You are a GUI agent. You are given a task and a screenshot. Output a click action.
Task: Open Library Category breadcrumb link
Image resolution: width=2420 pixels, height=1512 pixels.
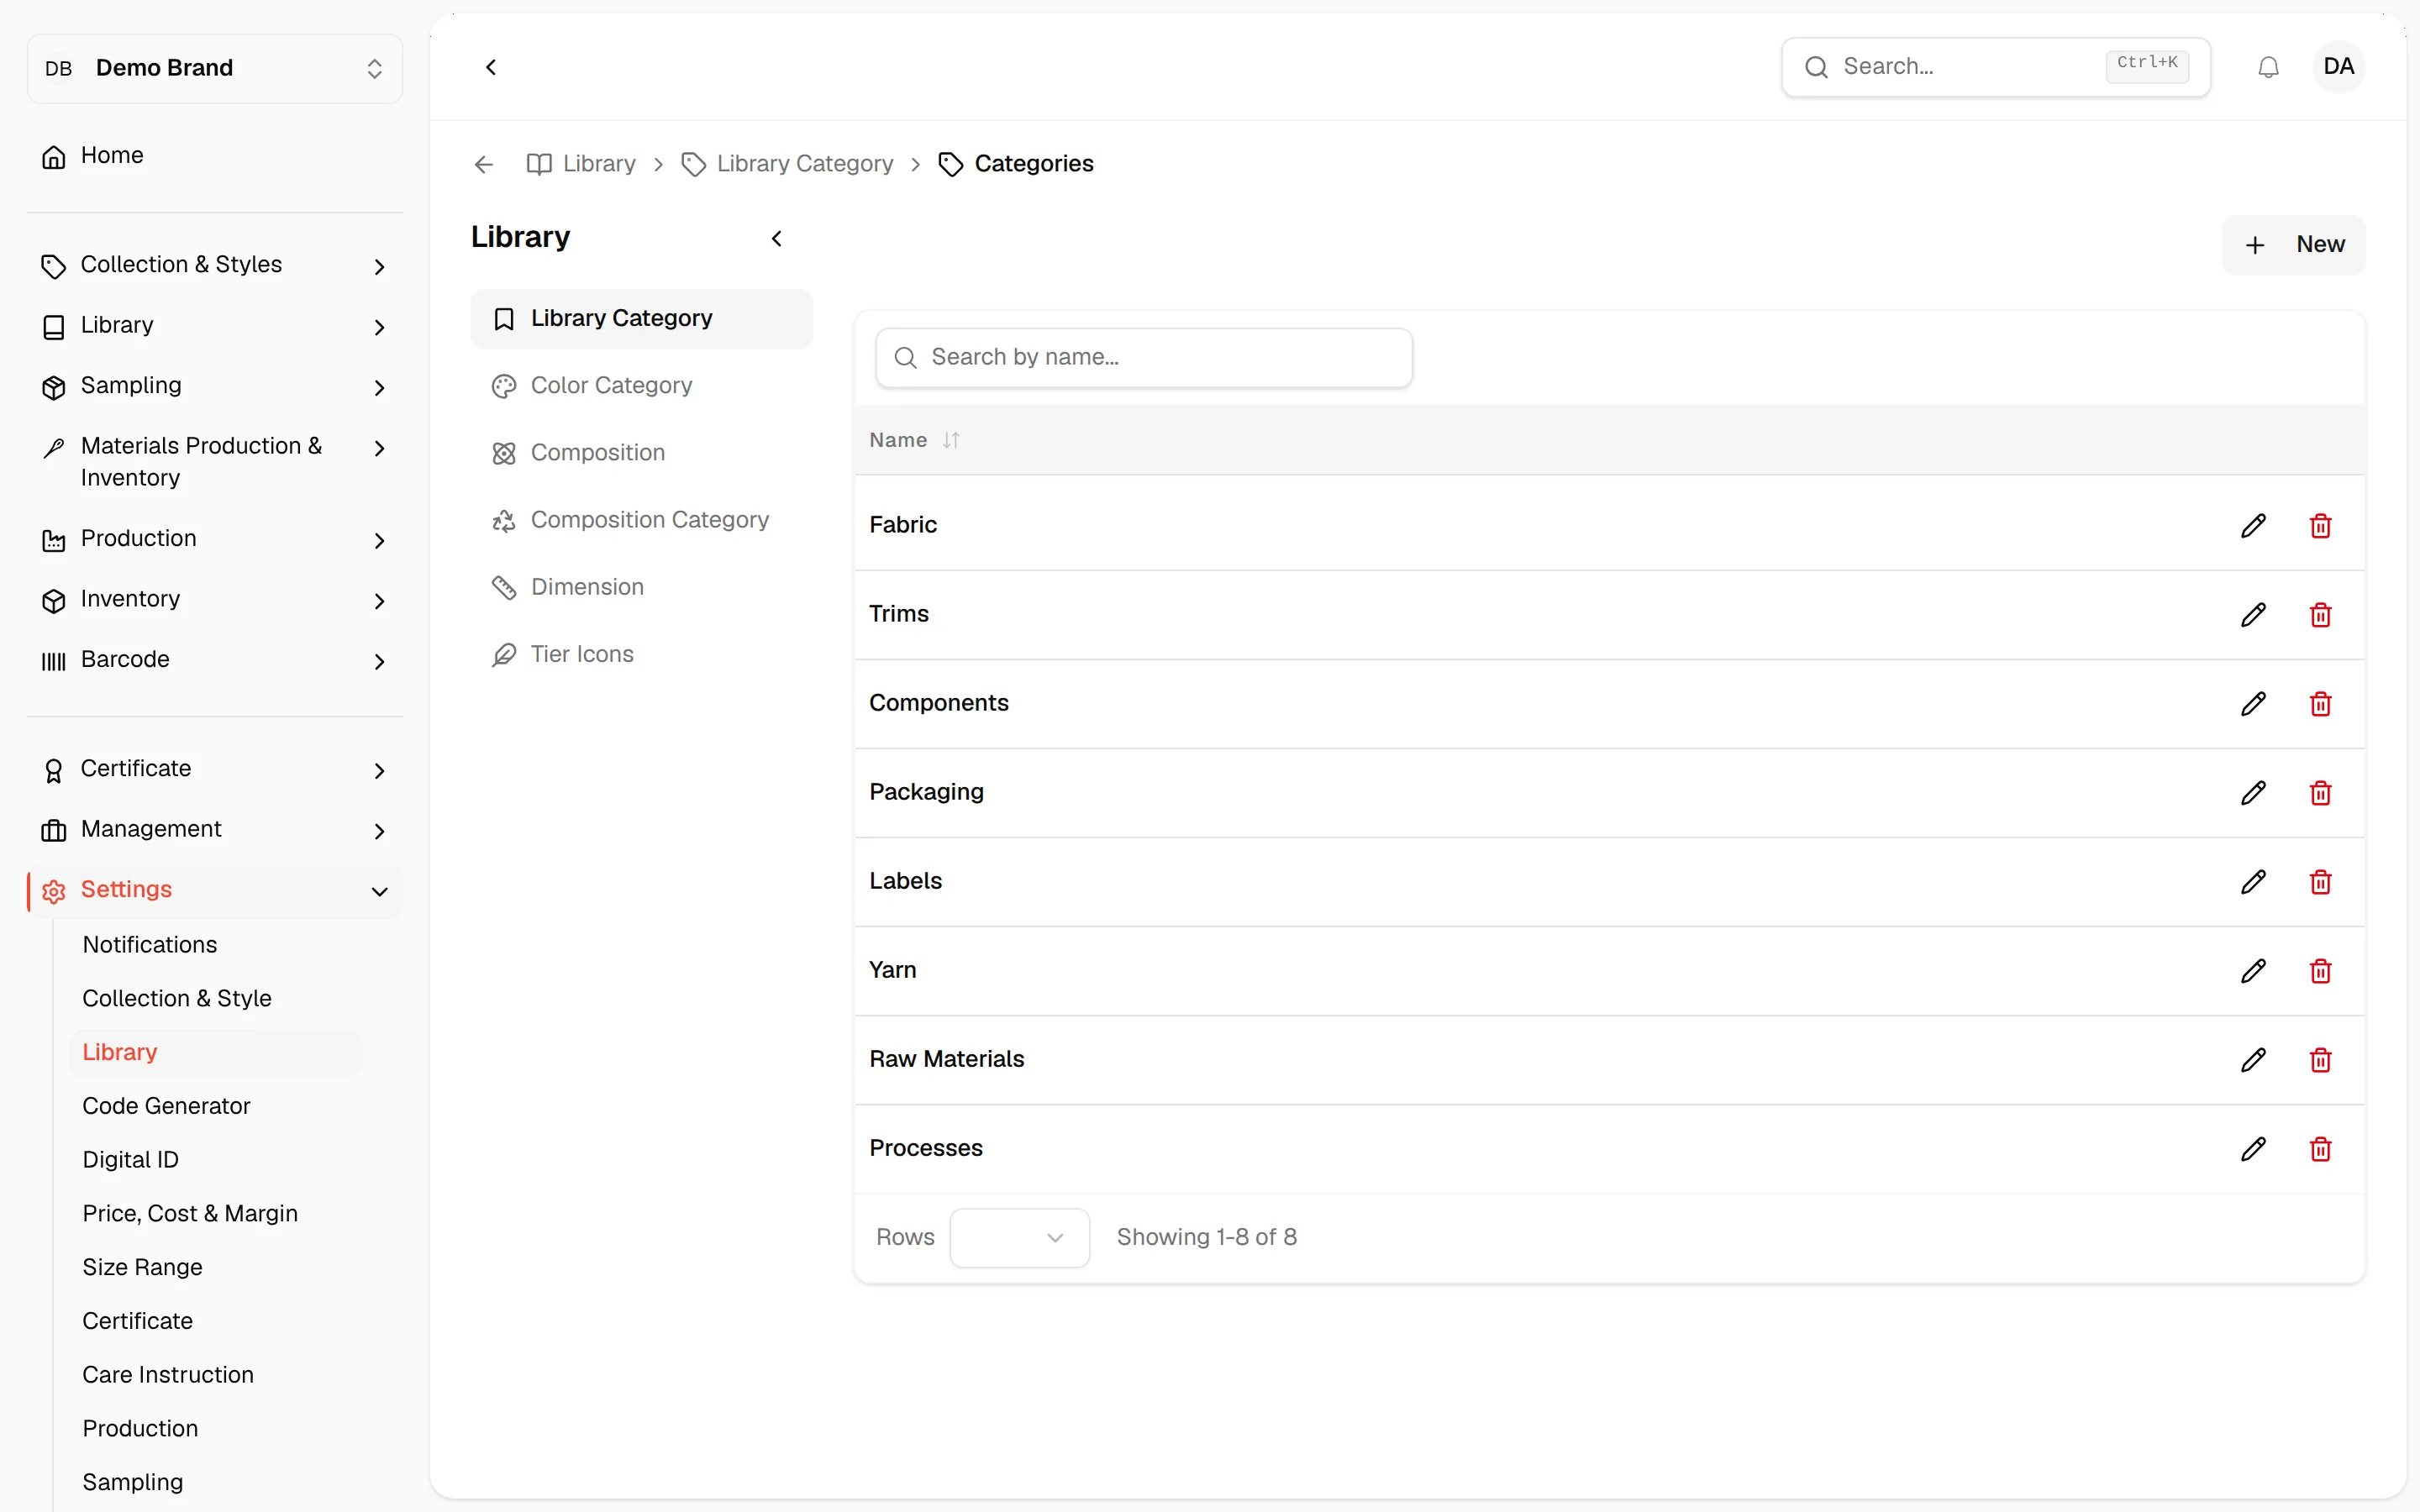coord(787,164)
